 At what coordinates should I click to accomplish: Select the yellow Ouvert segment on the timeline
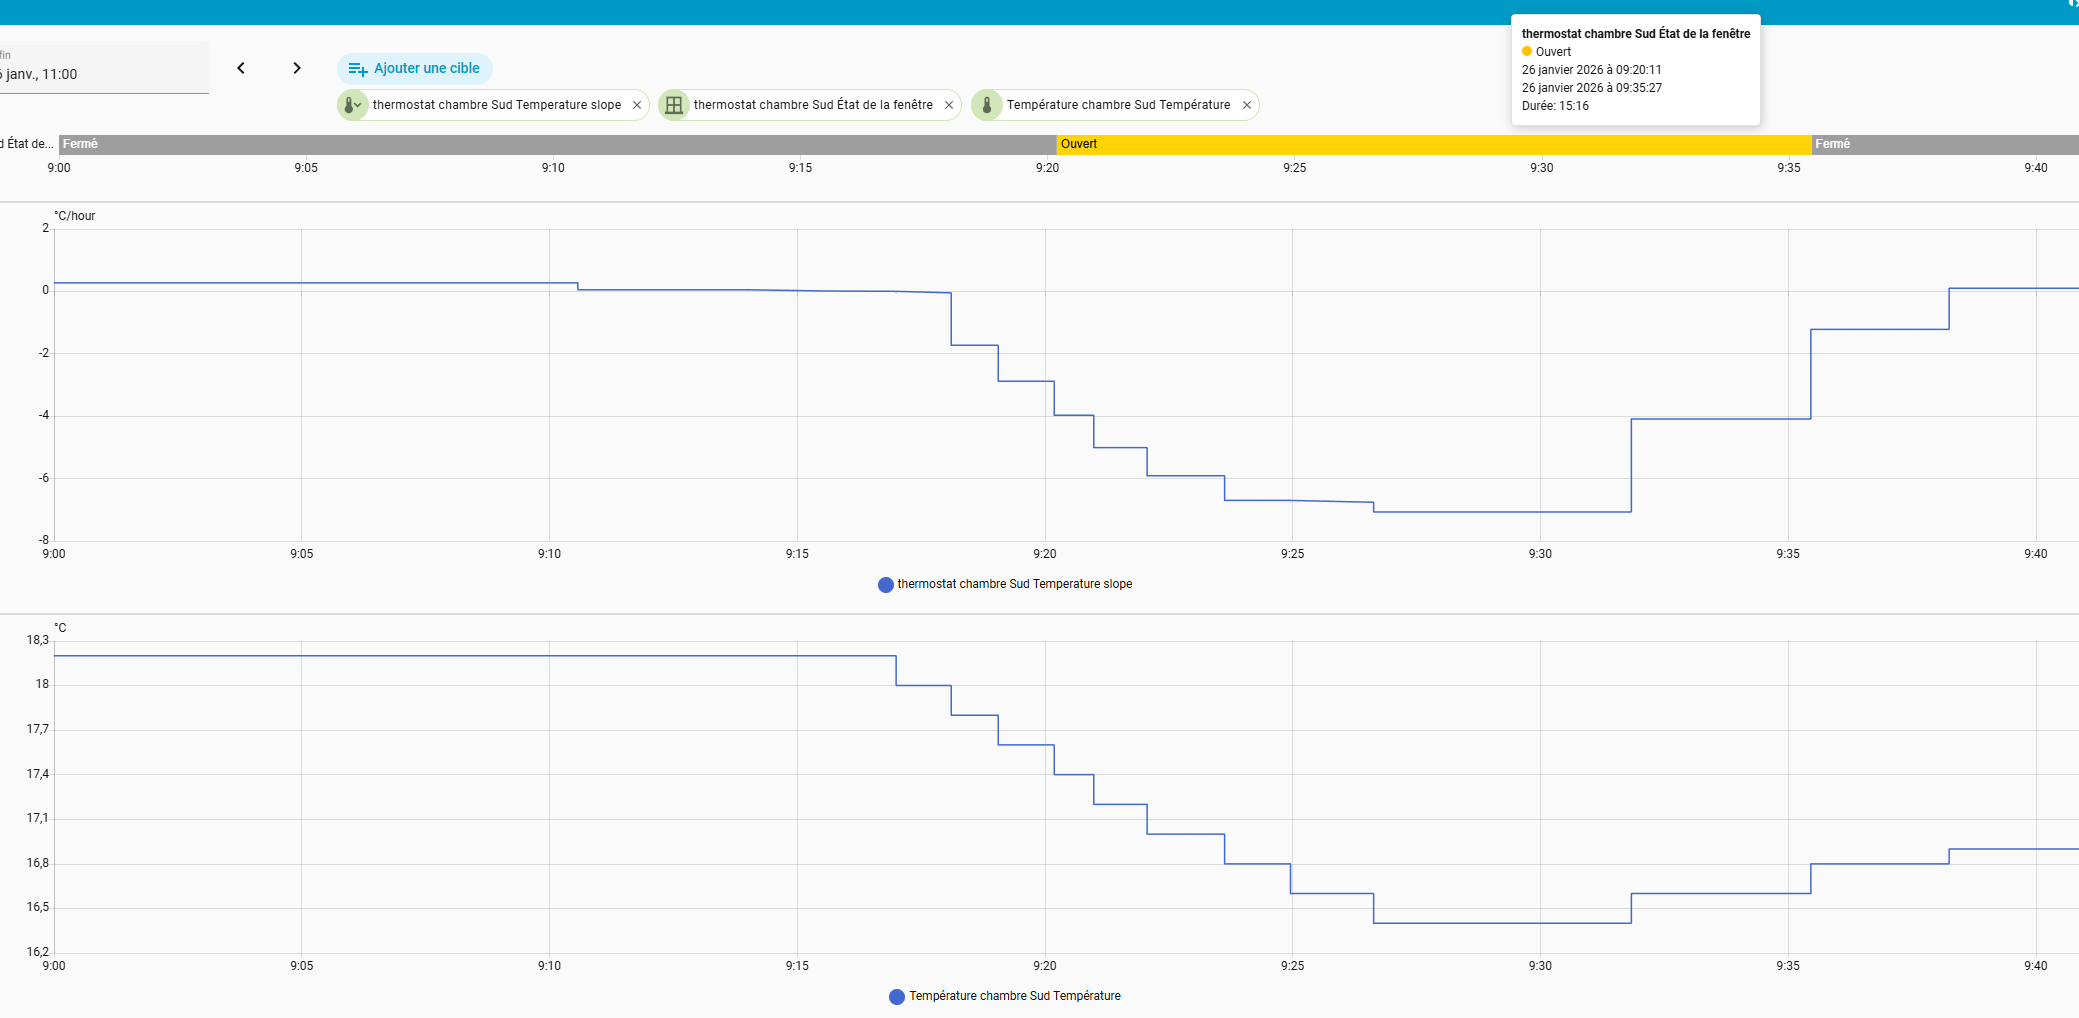pyautogui.click(x=1433, y=144)
